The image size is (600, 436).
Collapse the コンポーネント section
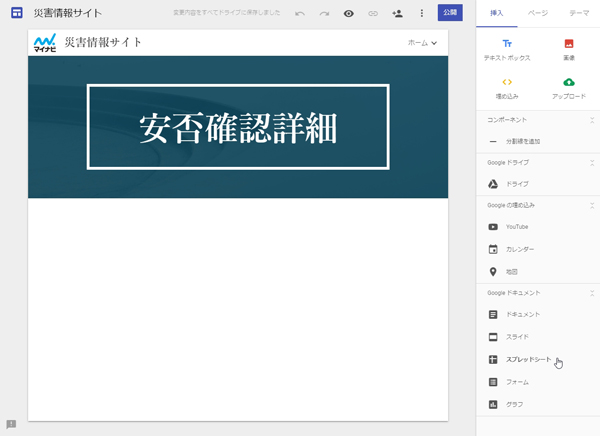(592, 120)
